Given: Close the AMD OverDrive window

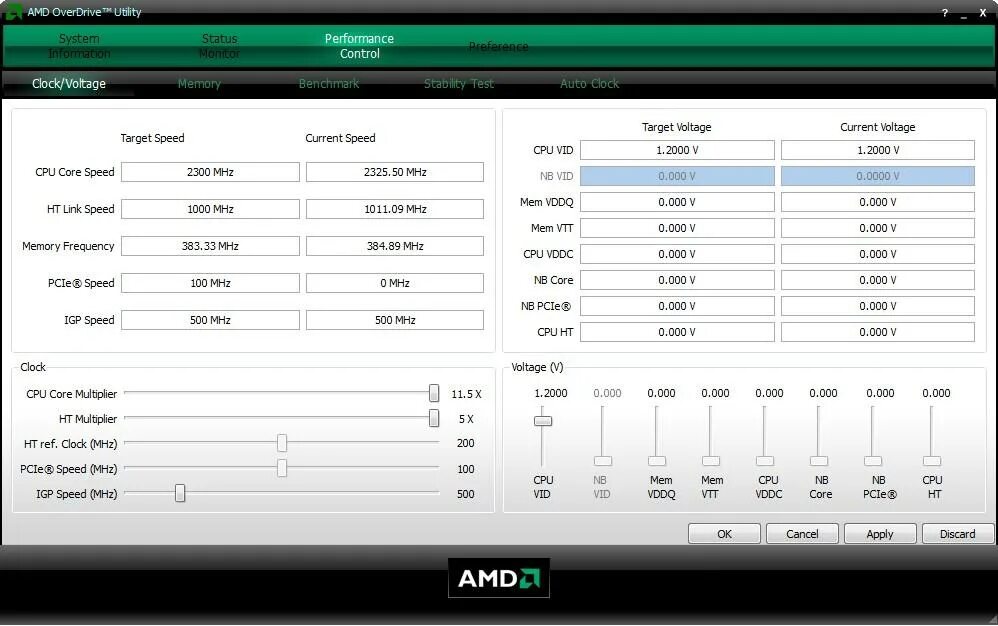Looking at the screenshot, I should [983, 13].
